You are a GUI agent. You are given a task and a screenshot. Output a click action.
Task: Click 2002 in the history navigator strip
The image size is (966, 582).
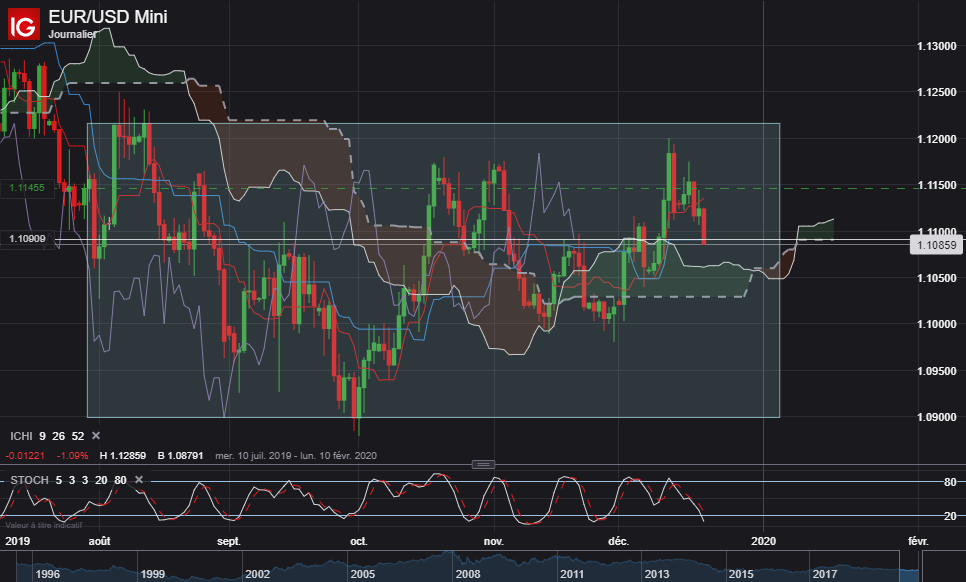(258, 574)
